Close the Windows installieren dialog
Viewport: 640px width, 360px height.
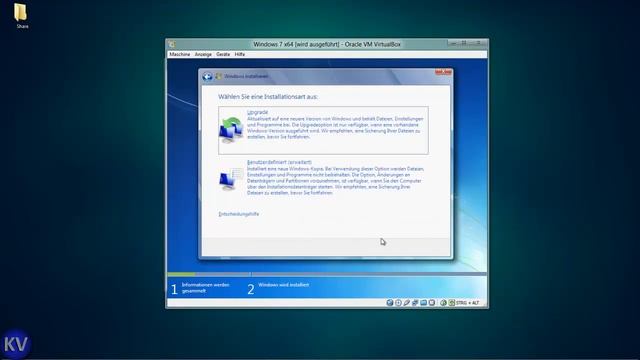[443, 72]
